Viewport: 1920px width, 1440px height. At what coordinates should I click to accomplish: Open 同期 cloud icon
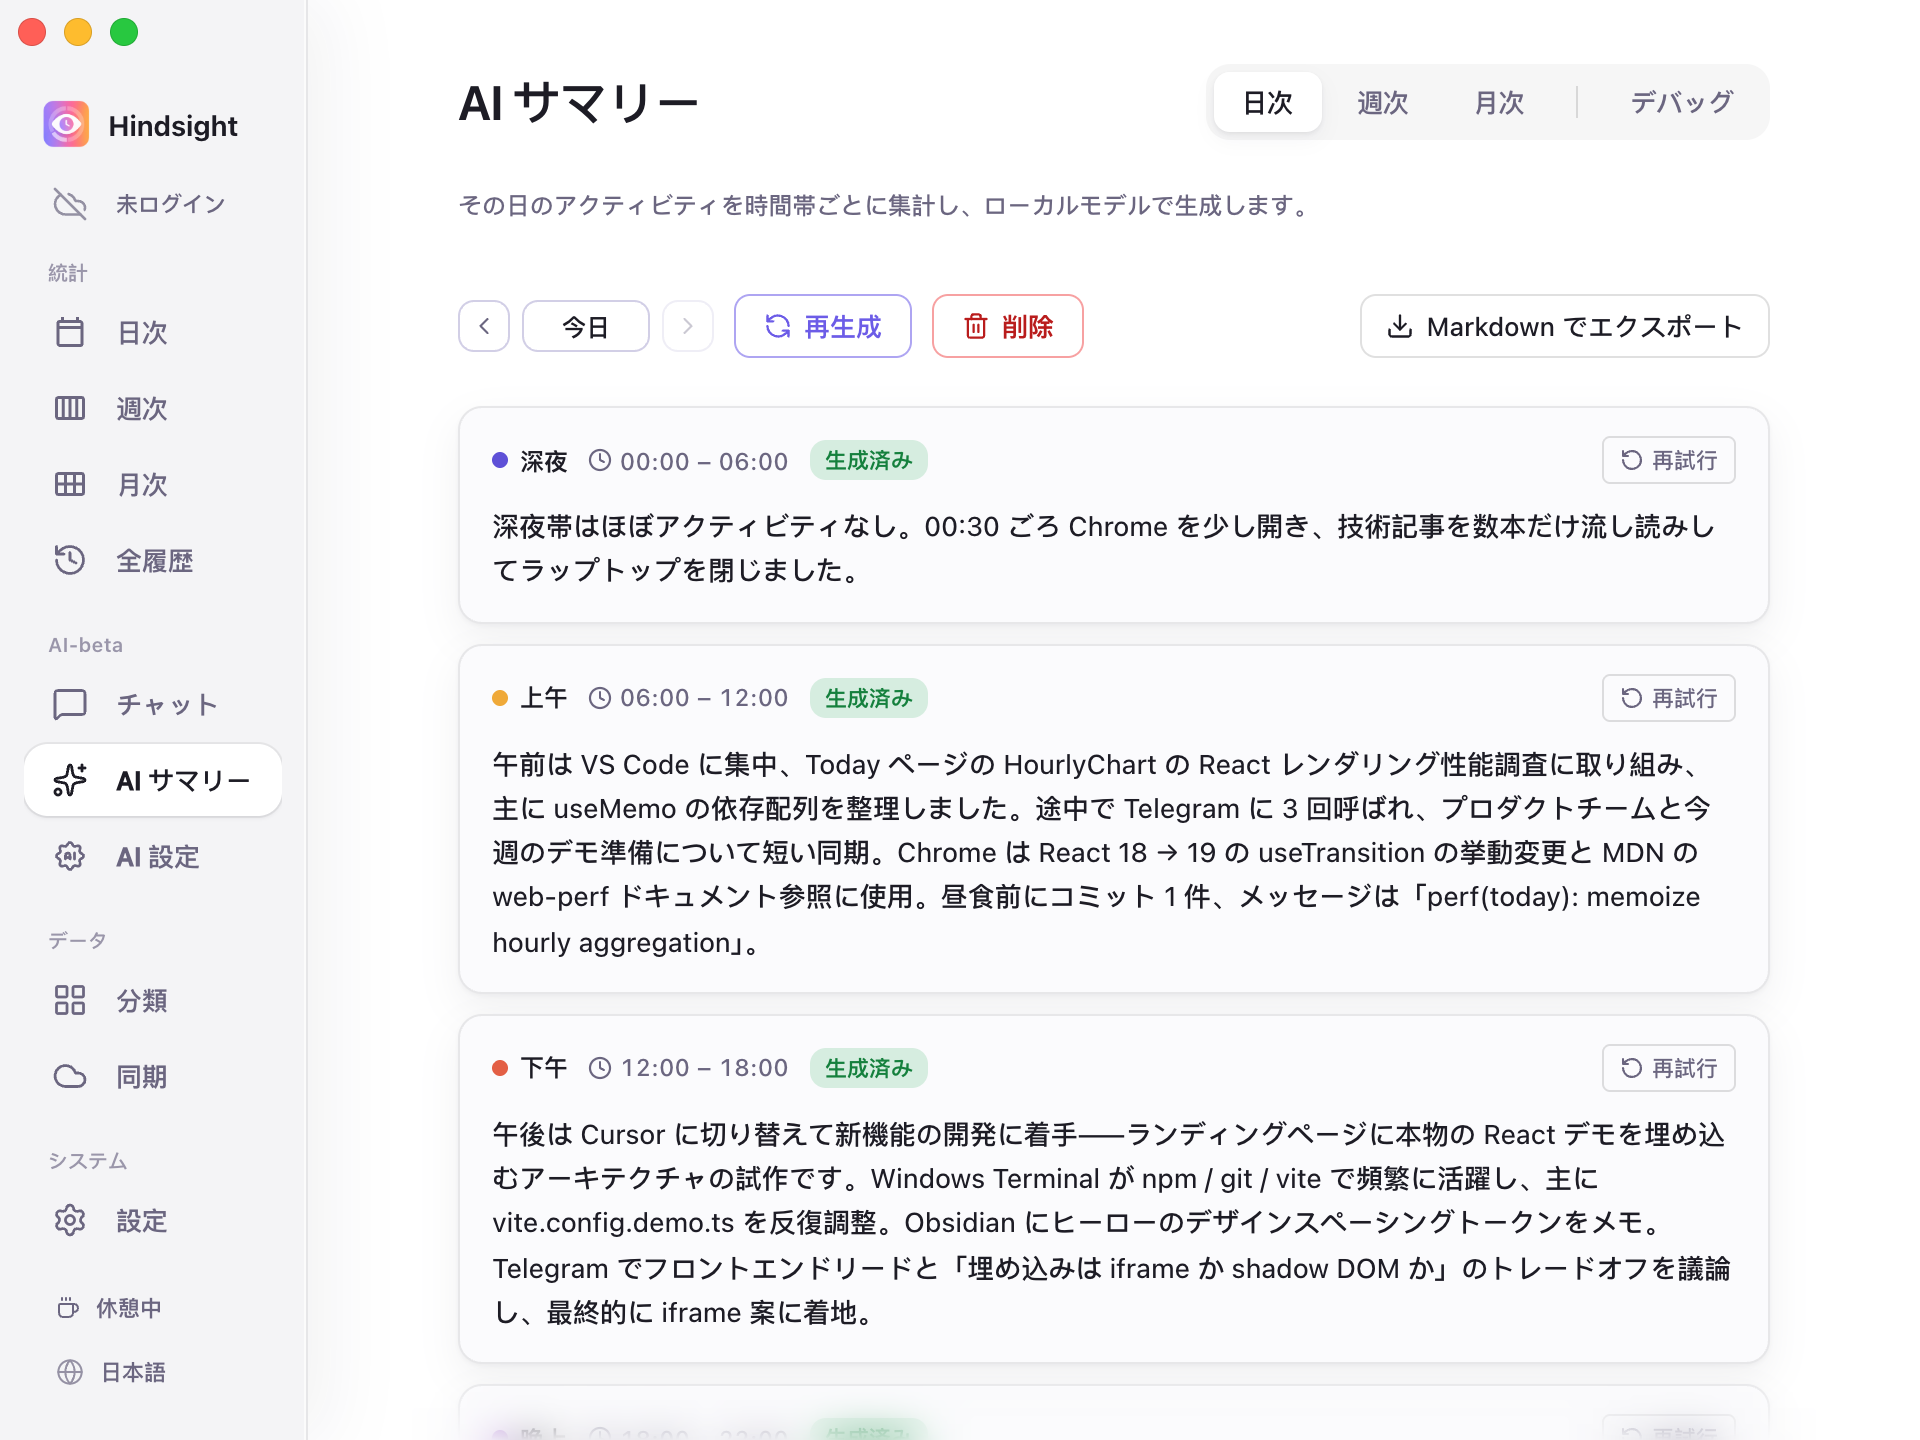click(70, 1076)
